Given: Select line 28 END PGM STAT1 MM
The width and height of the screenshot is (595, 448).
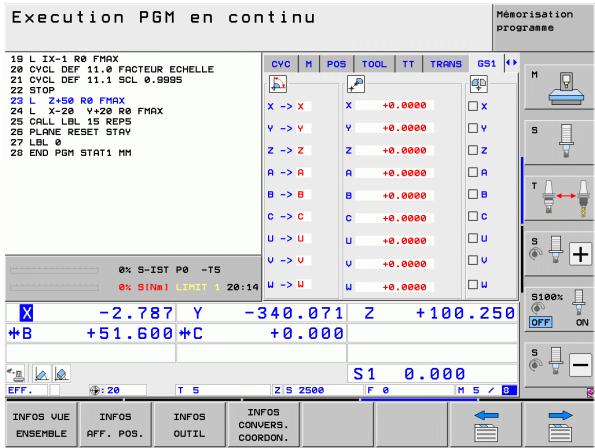Looking at the screenshot, I should [x=71, y=153].
